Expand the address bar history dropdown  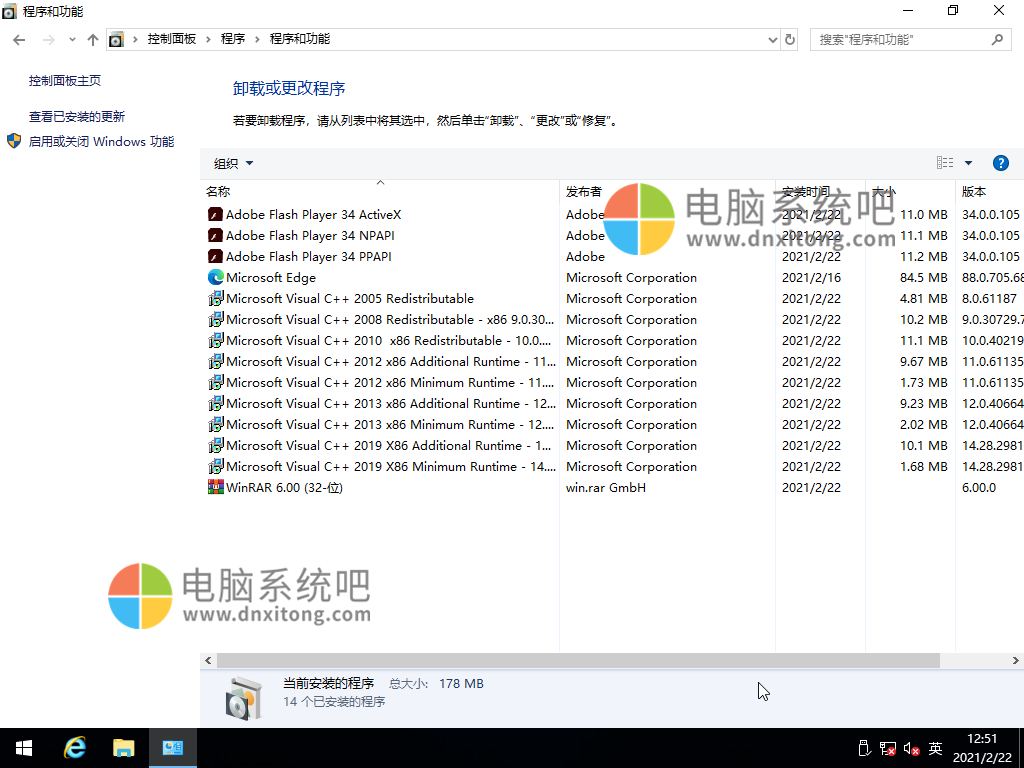click(771, 39)
